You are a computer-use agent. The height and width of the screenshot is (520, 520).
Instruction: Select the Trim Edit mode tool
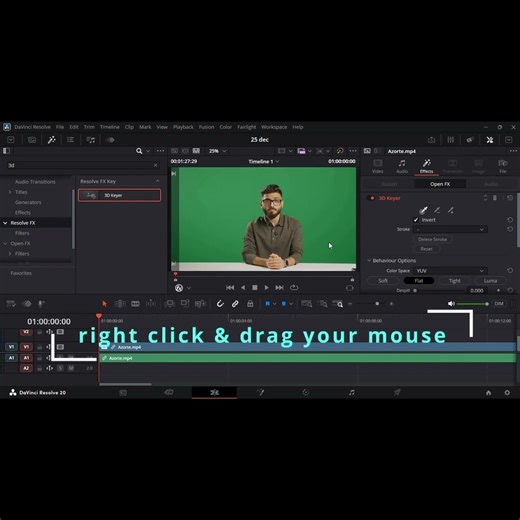[120, 304]
